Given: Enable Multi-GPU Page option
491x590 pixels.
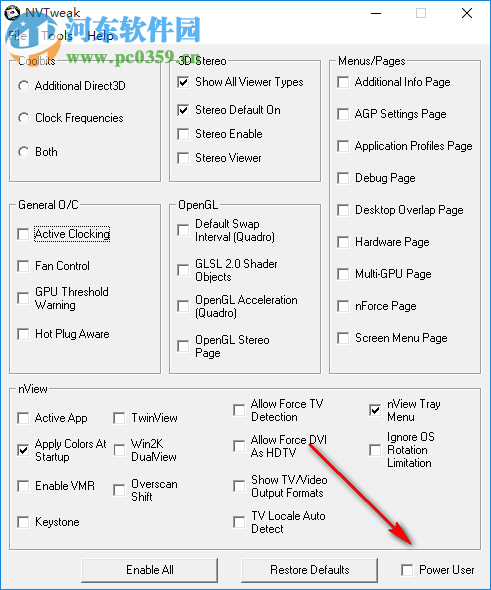Looking at the screenshot, I should coord(343,274).
